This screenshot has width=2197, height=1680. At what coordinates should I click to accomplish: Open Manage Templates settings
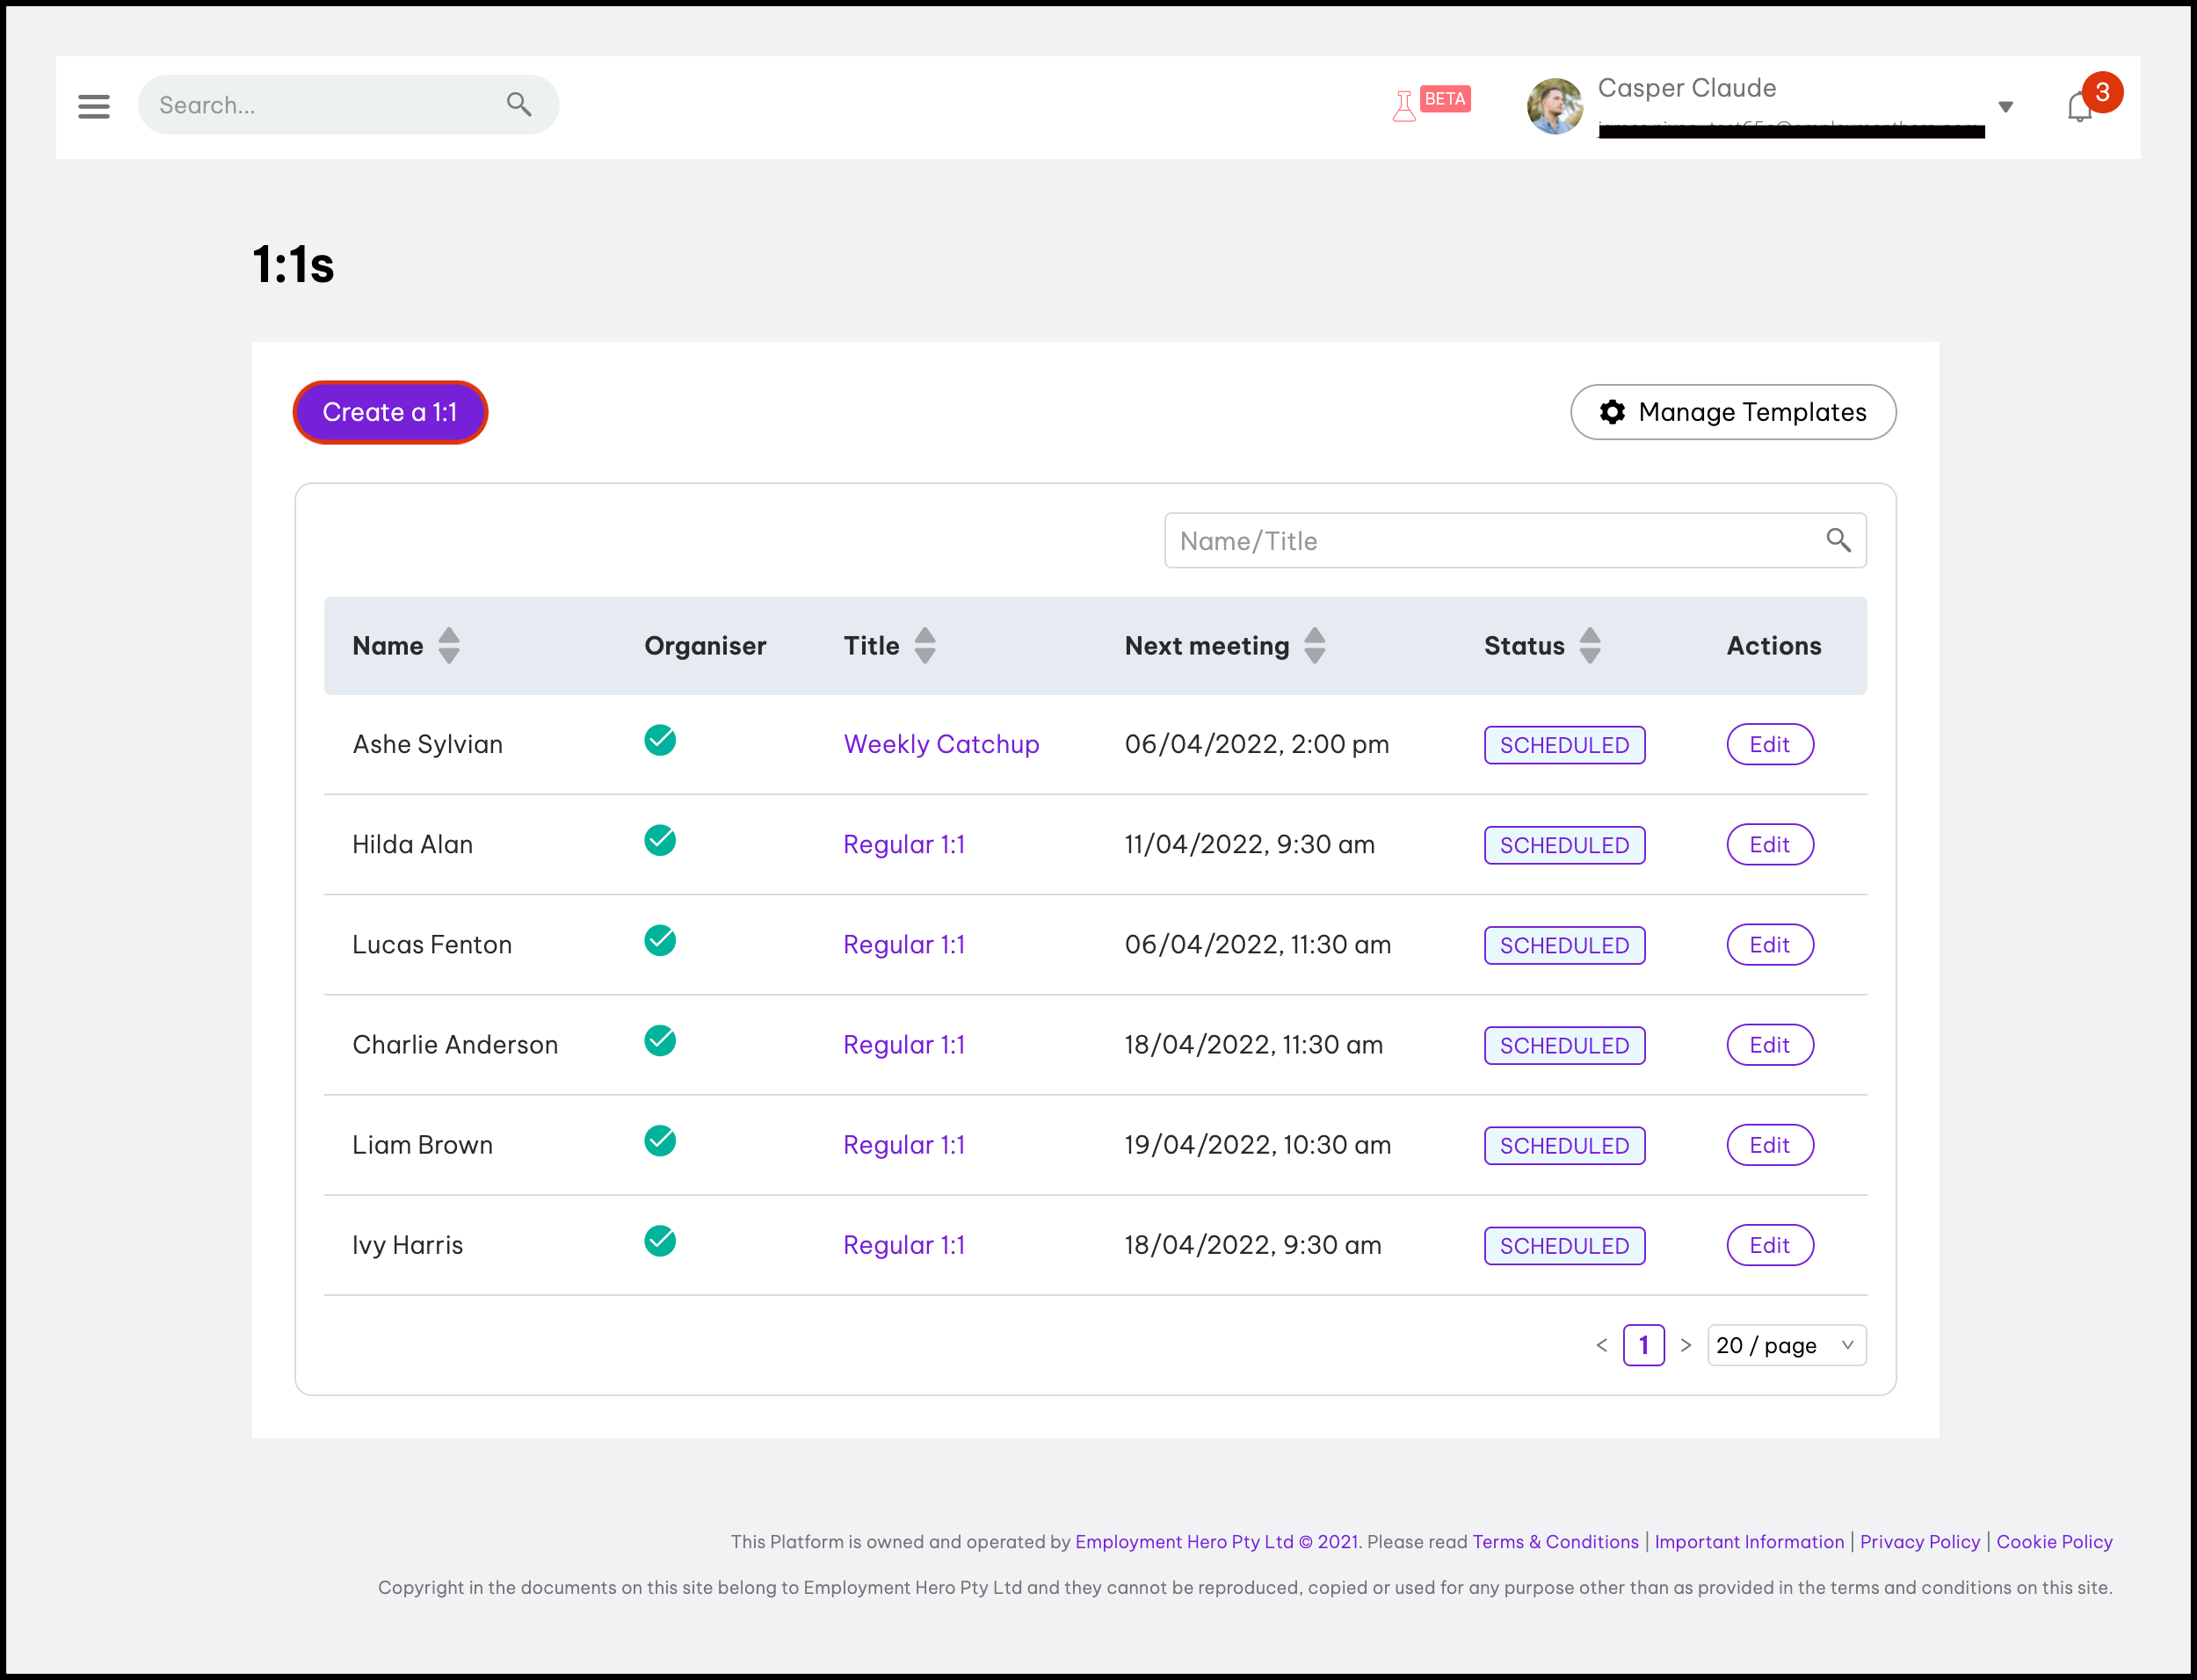tap(1733, 412)
